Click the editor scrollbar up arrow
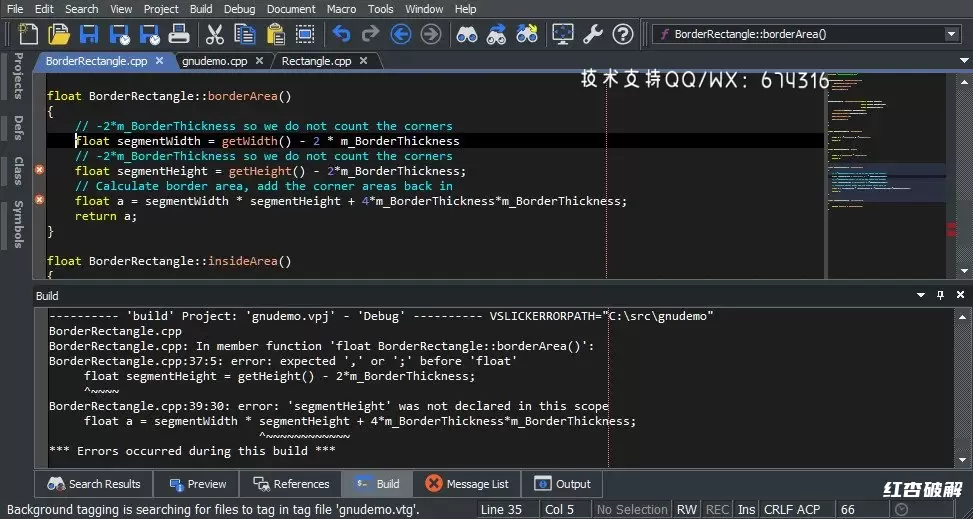Viewport: 973px width, 519px height. (964, 81)
